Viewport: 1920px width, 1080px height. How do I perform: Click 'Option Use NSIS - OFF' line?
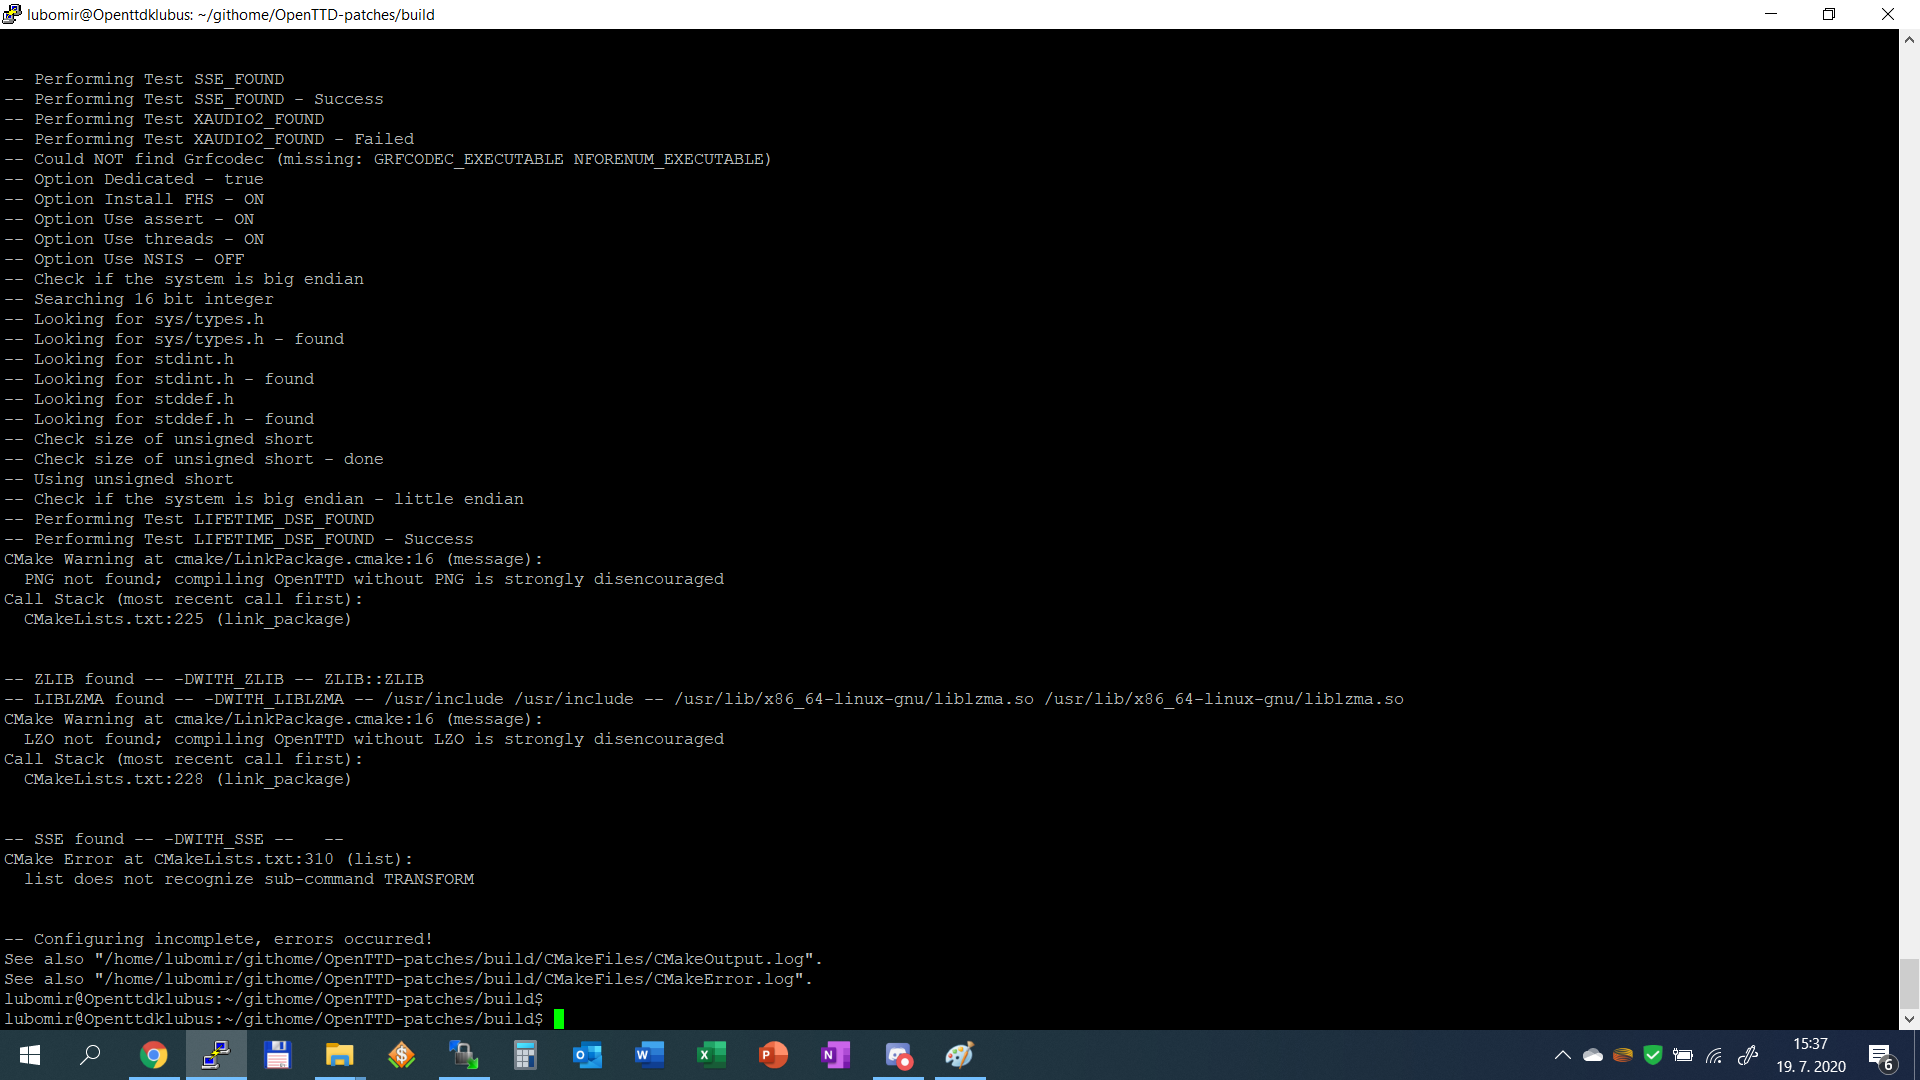[x=124, y=259]
